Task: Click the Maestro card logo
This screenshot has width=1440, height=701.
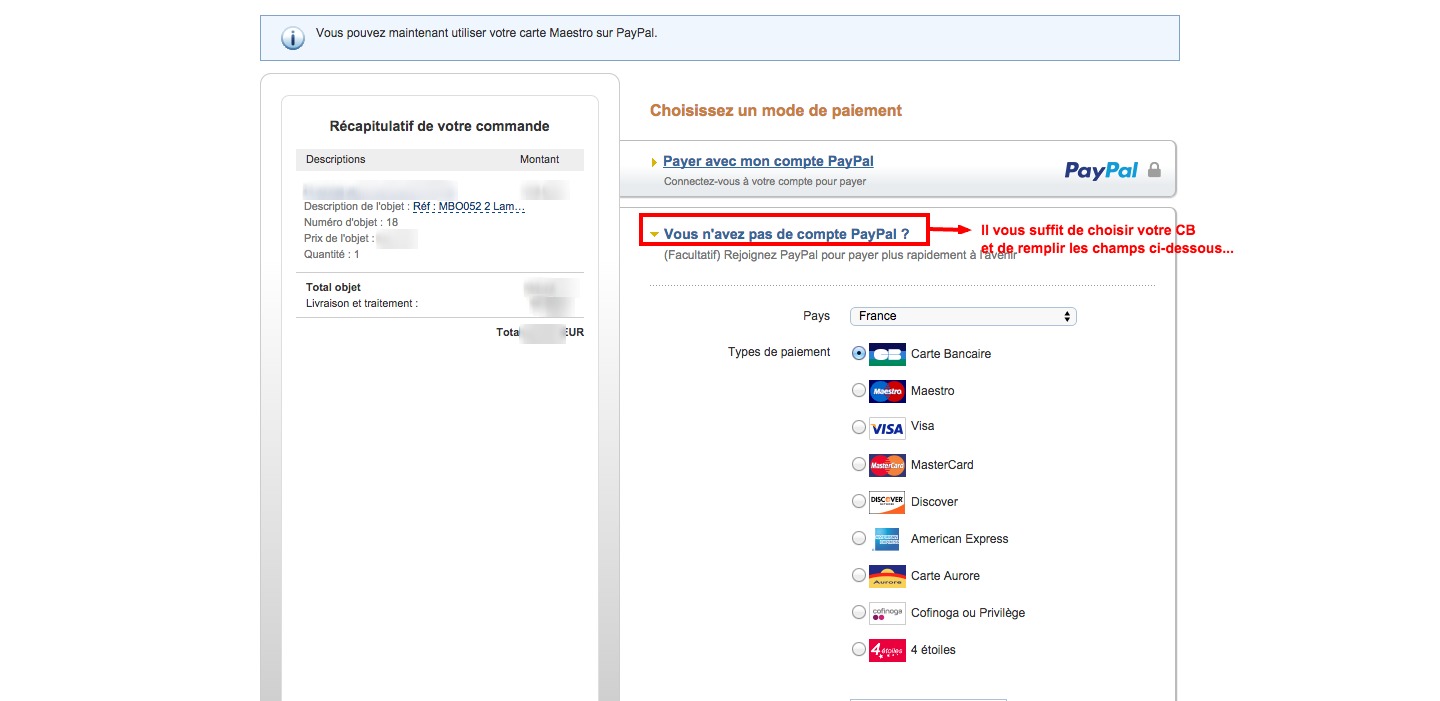Action: pos(887,391)
